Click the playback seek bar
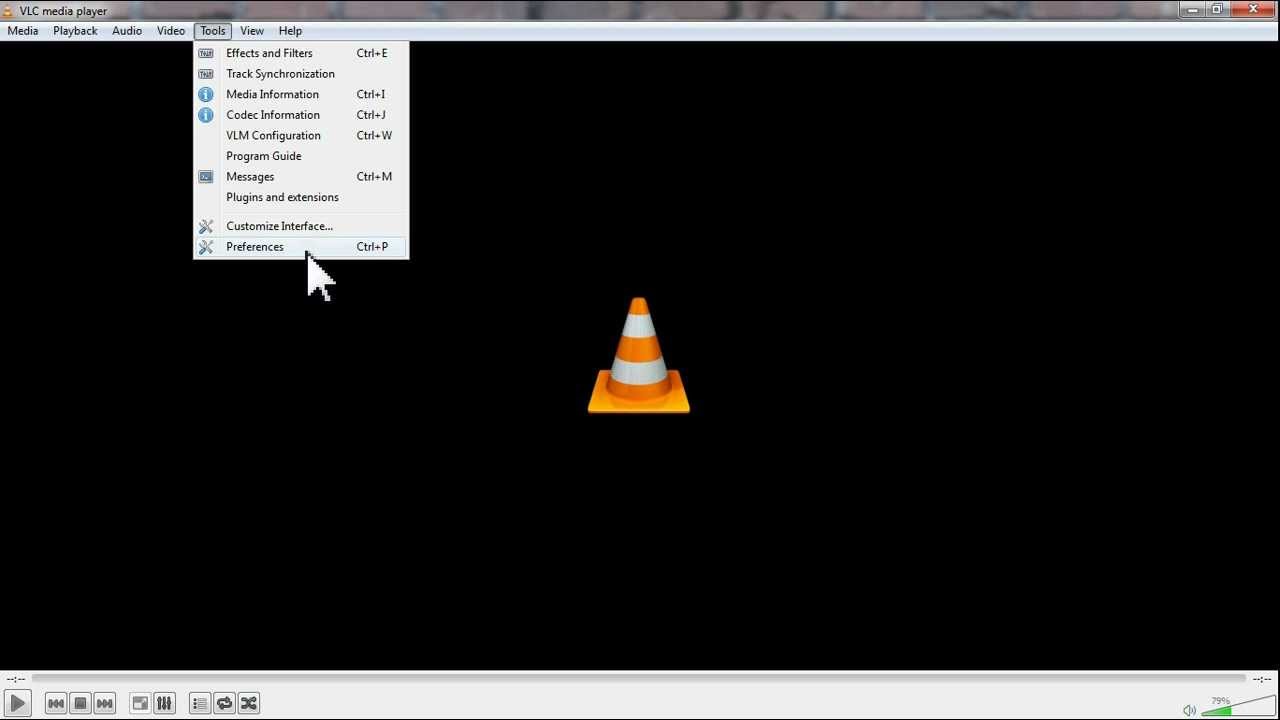 [x=638, y=678]
